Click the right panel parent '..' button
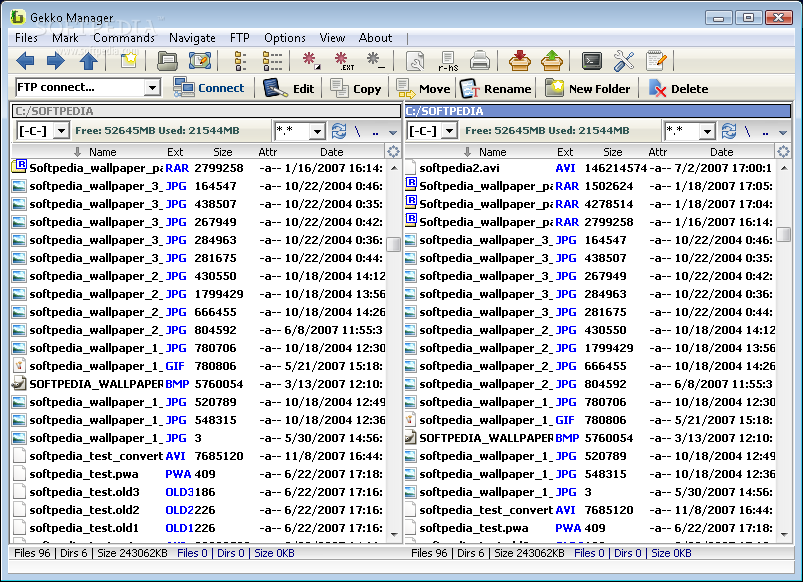The image size is (803, 582). click(x=765, y=133)
